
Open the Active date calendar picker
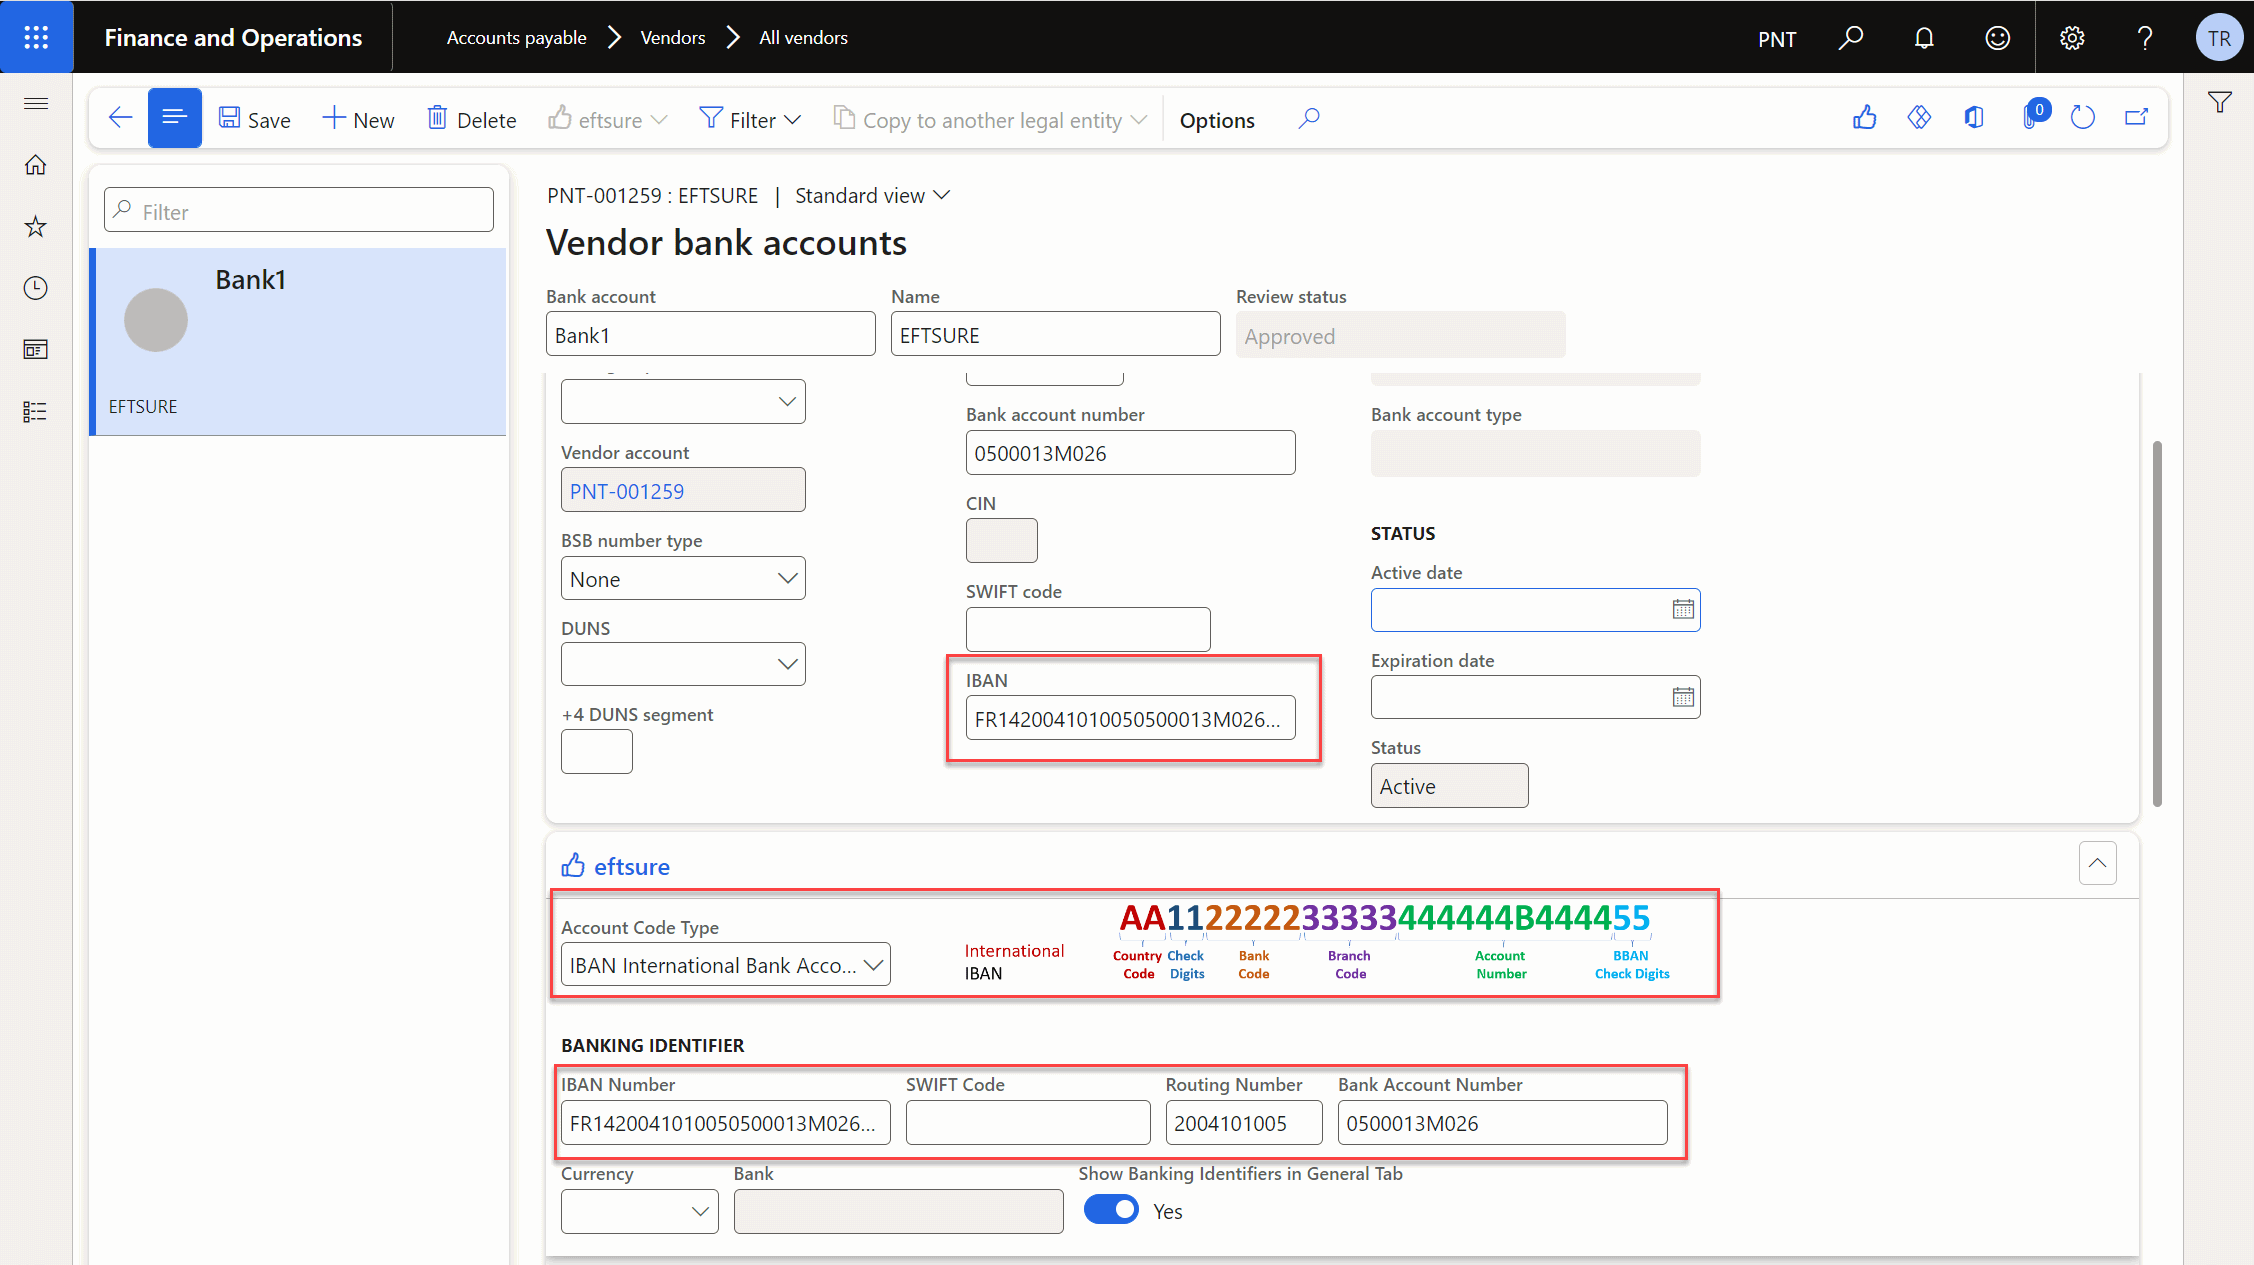pos(1683,610)
